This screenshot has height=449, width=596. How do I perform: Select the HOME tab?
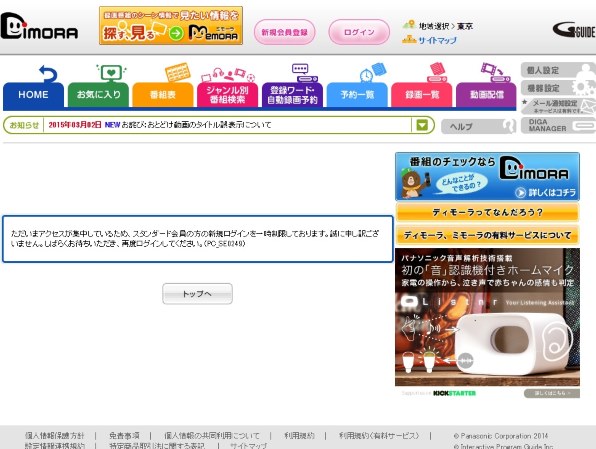[x=33, y=95]
